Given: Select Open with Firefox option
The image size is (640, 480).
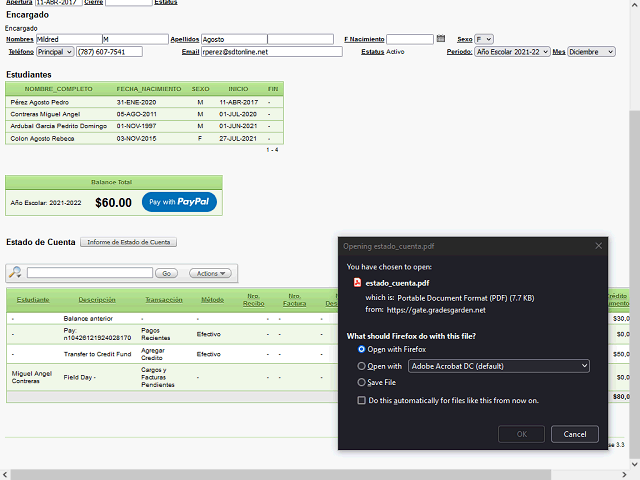Looking at the screenshot, I should (362, 349).
